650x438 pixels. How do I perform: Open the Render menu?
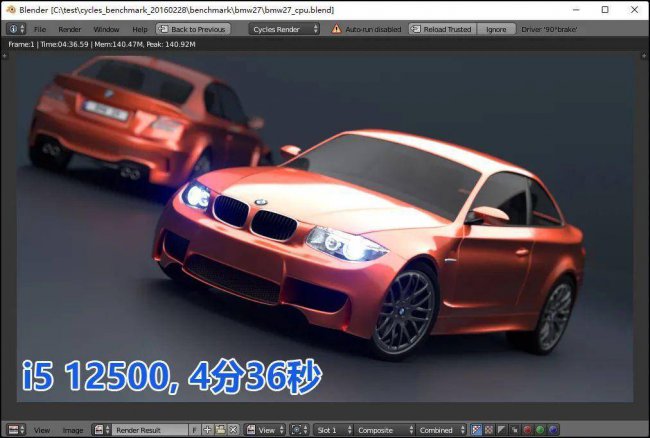tap(70, 29)
